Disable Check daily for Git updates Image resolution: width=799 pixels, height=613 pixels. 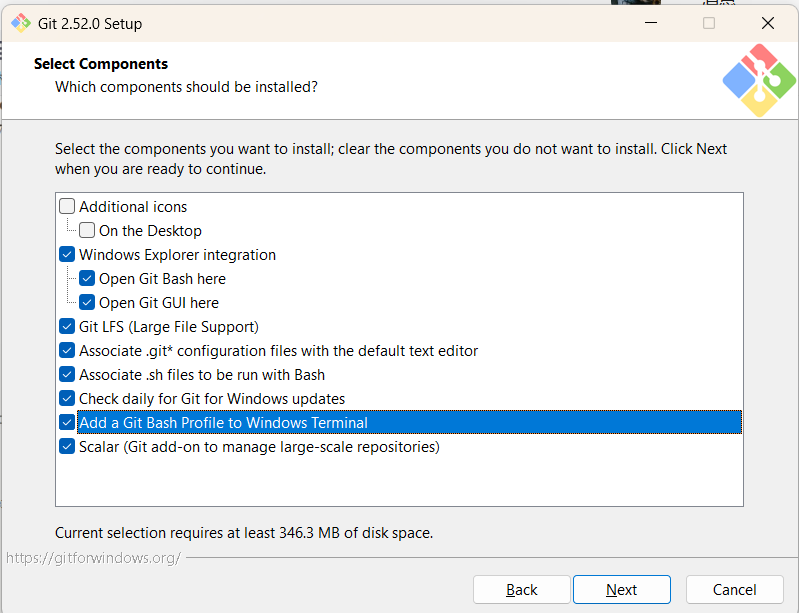click(67, 398)
